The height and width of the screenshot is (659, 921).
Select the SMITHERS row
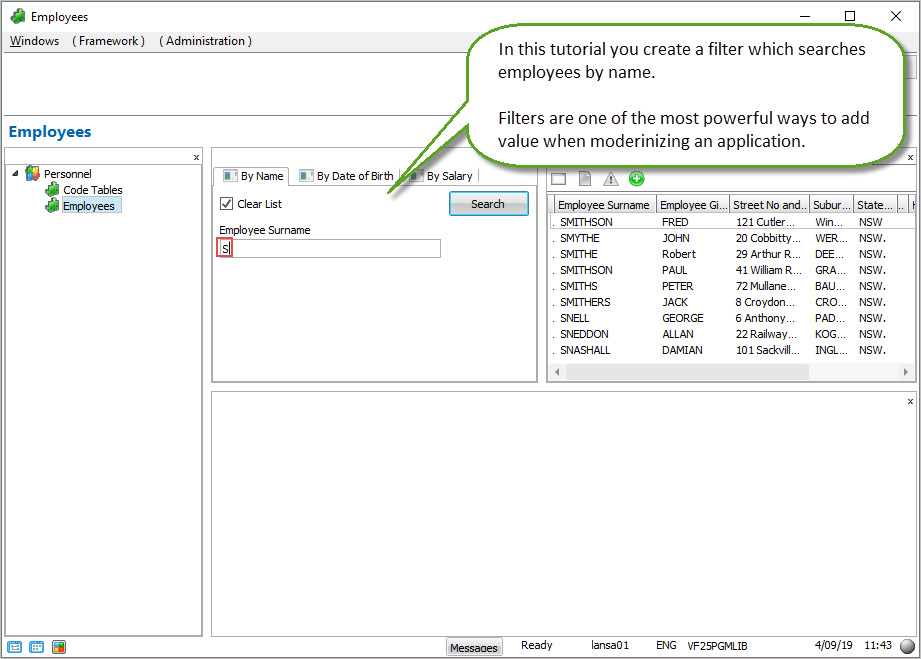click(731, 302)
